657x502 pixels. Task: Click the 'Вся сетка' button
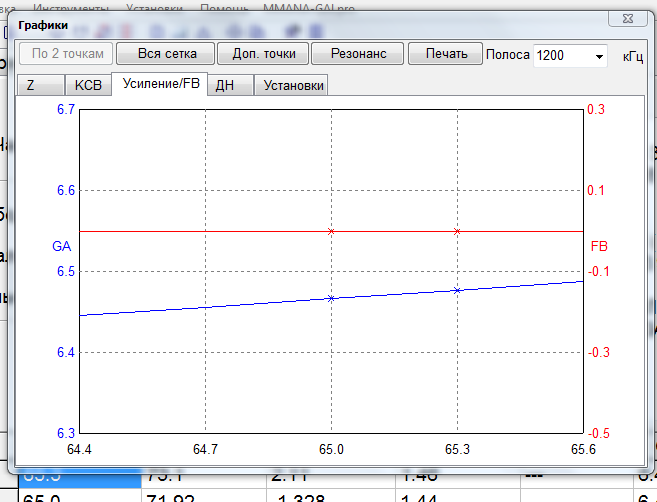pos(166,54)
